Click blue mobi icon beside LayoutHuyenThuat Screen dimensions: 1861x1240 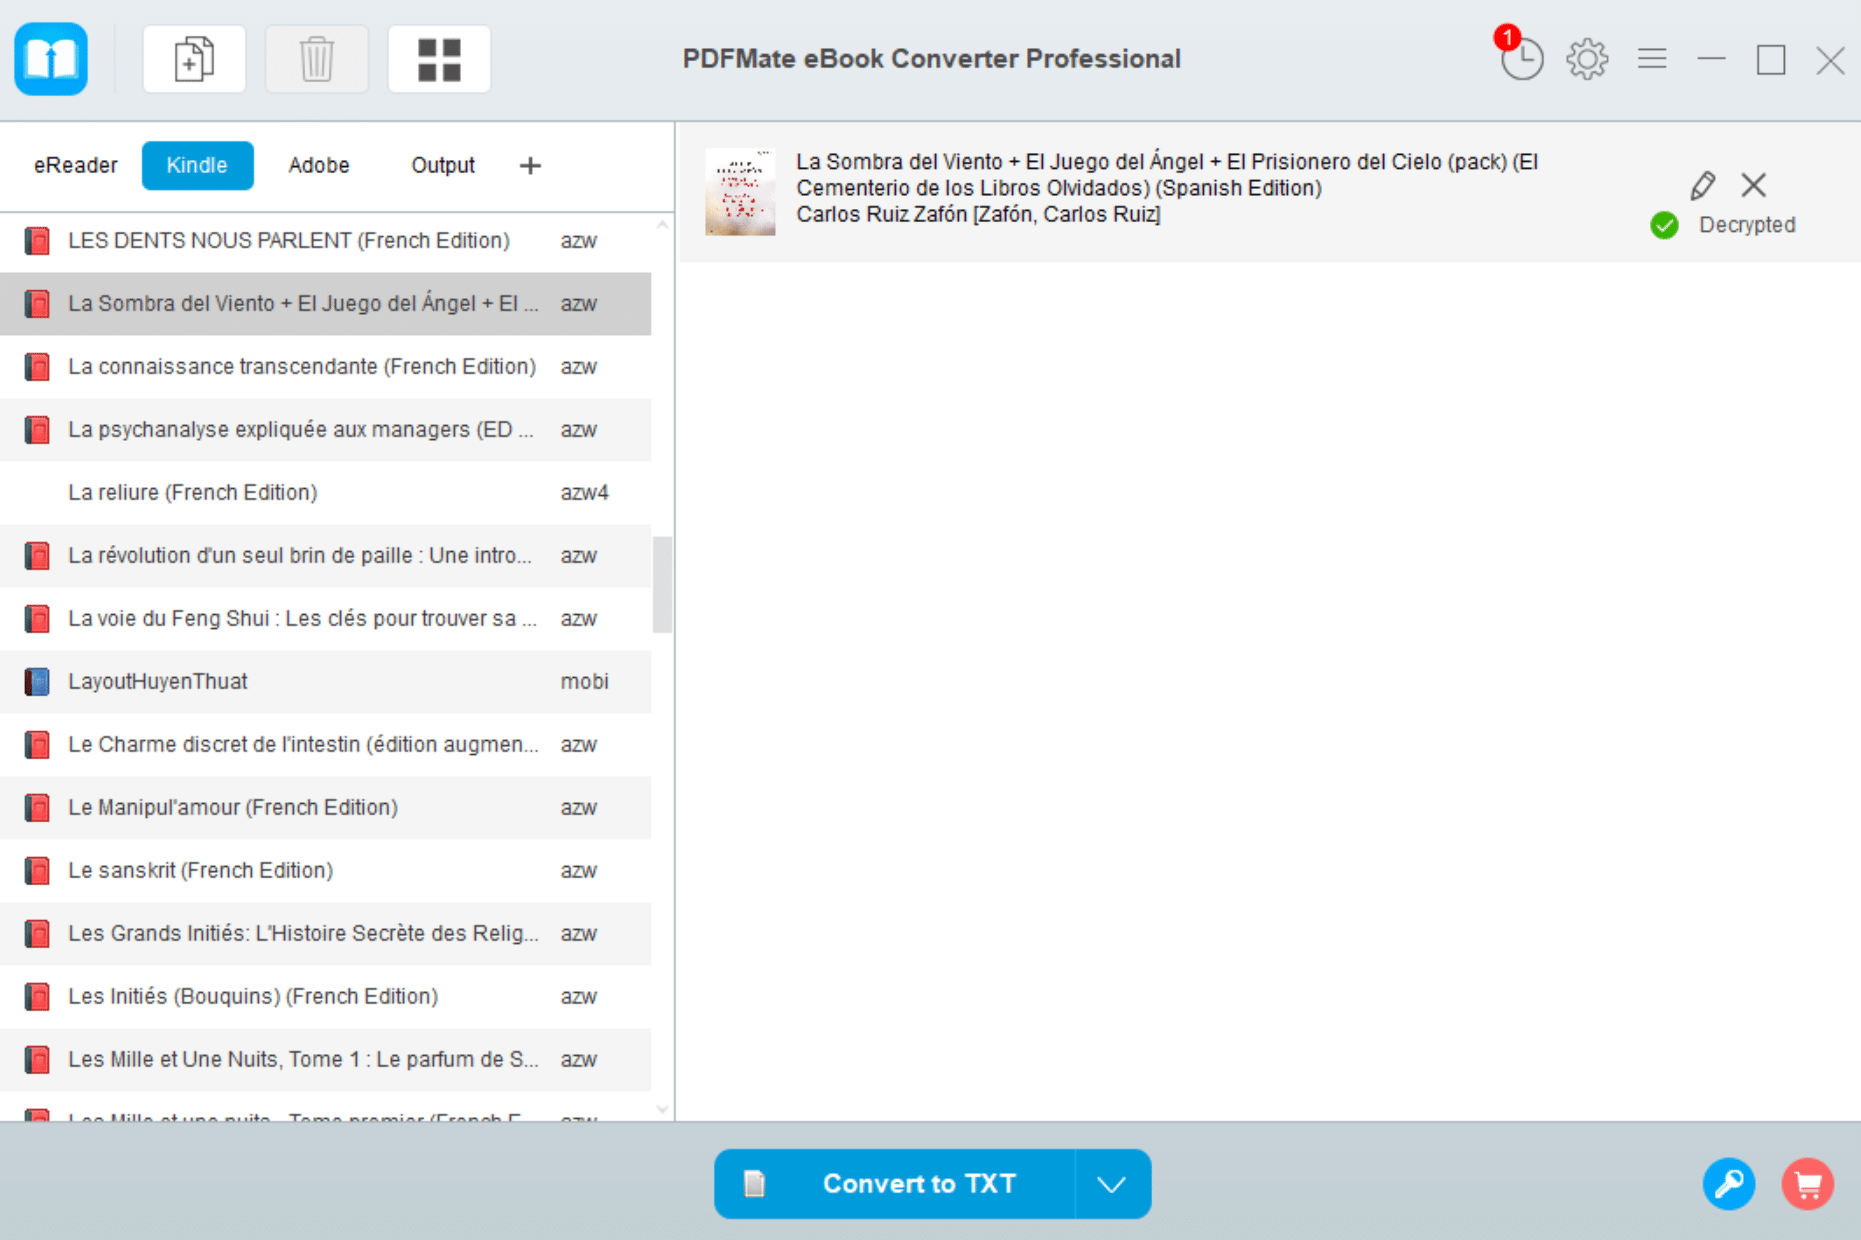coord(37,682)
